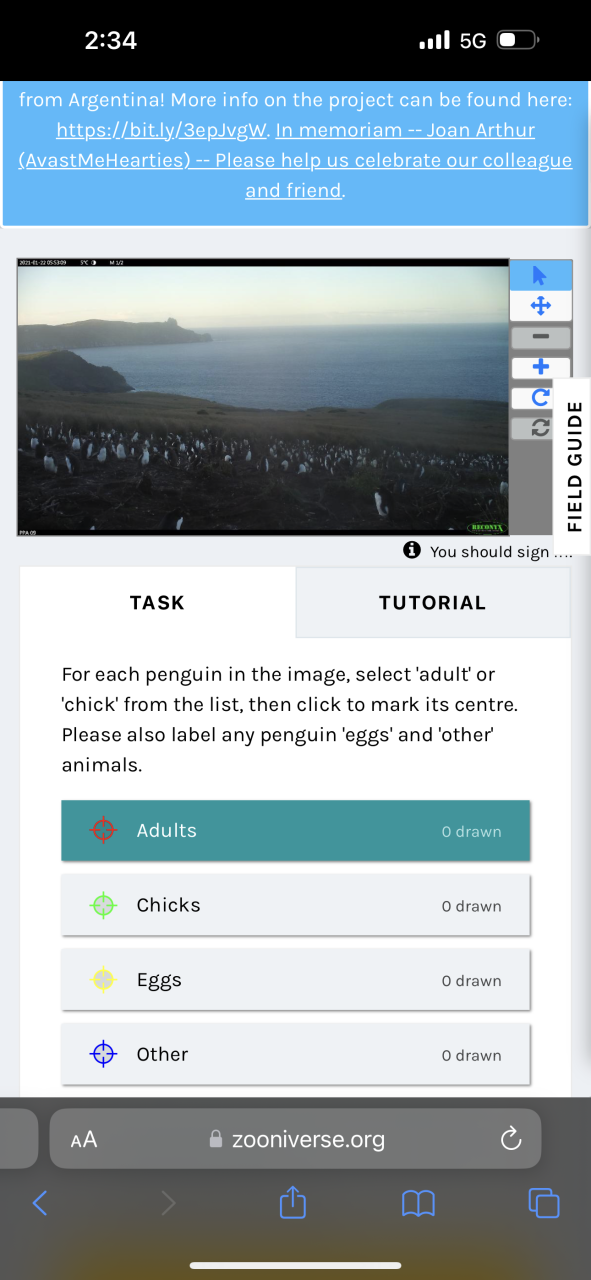Image resolution: width=591 pixels, height=1280 pixels.
Task: Tap the AA reader options button
Action: [x=84, y=1139]
